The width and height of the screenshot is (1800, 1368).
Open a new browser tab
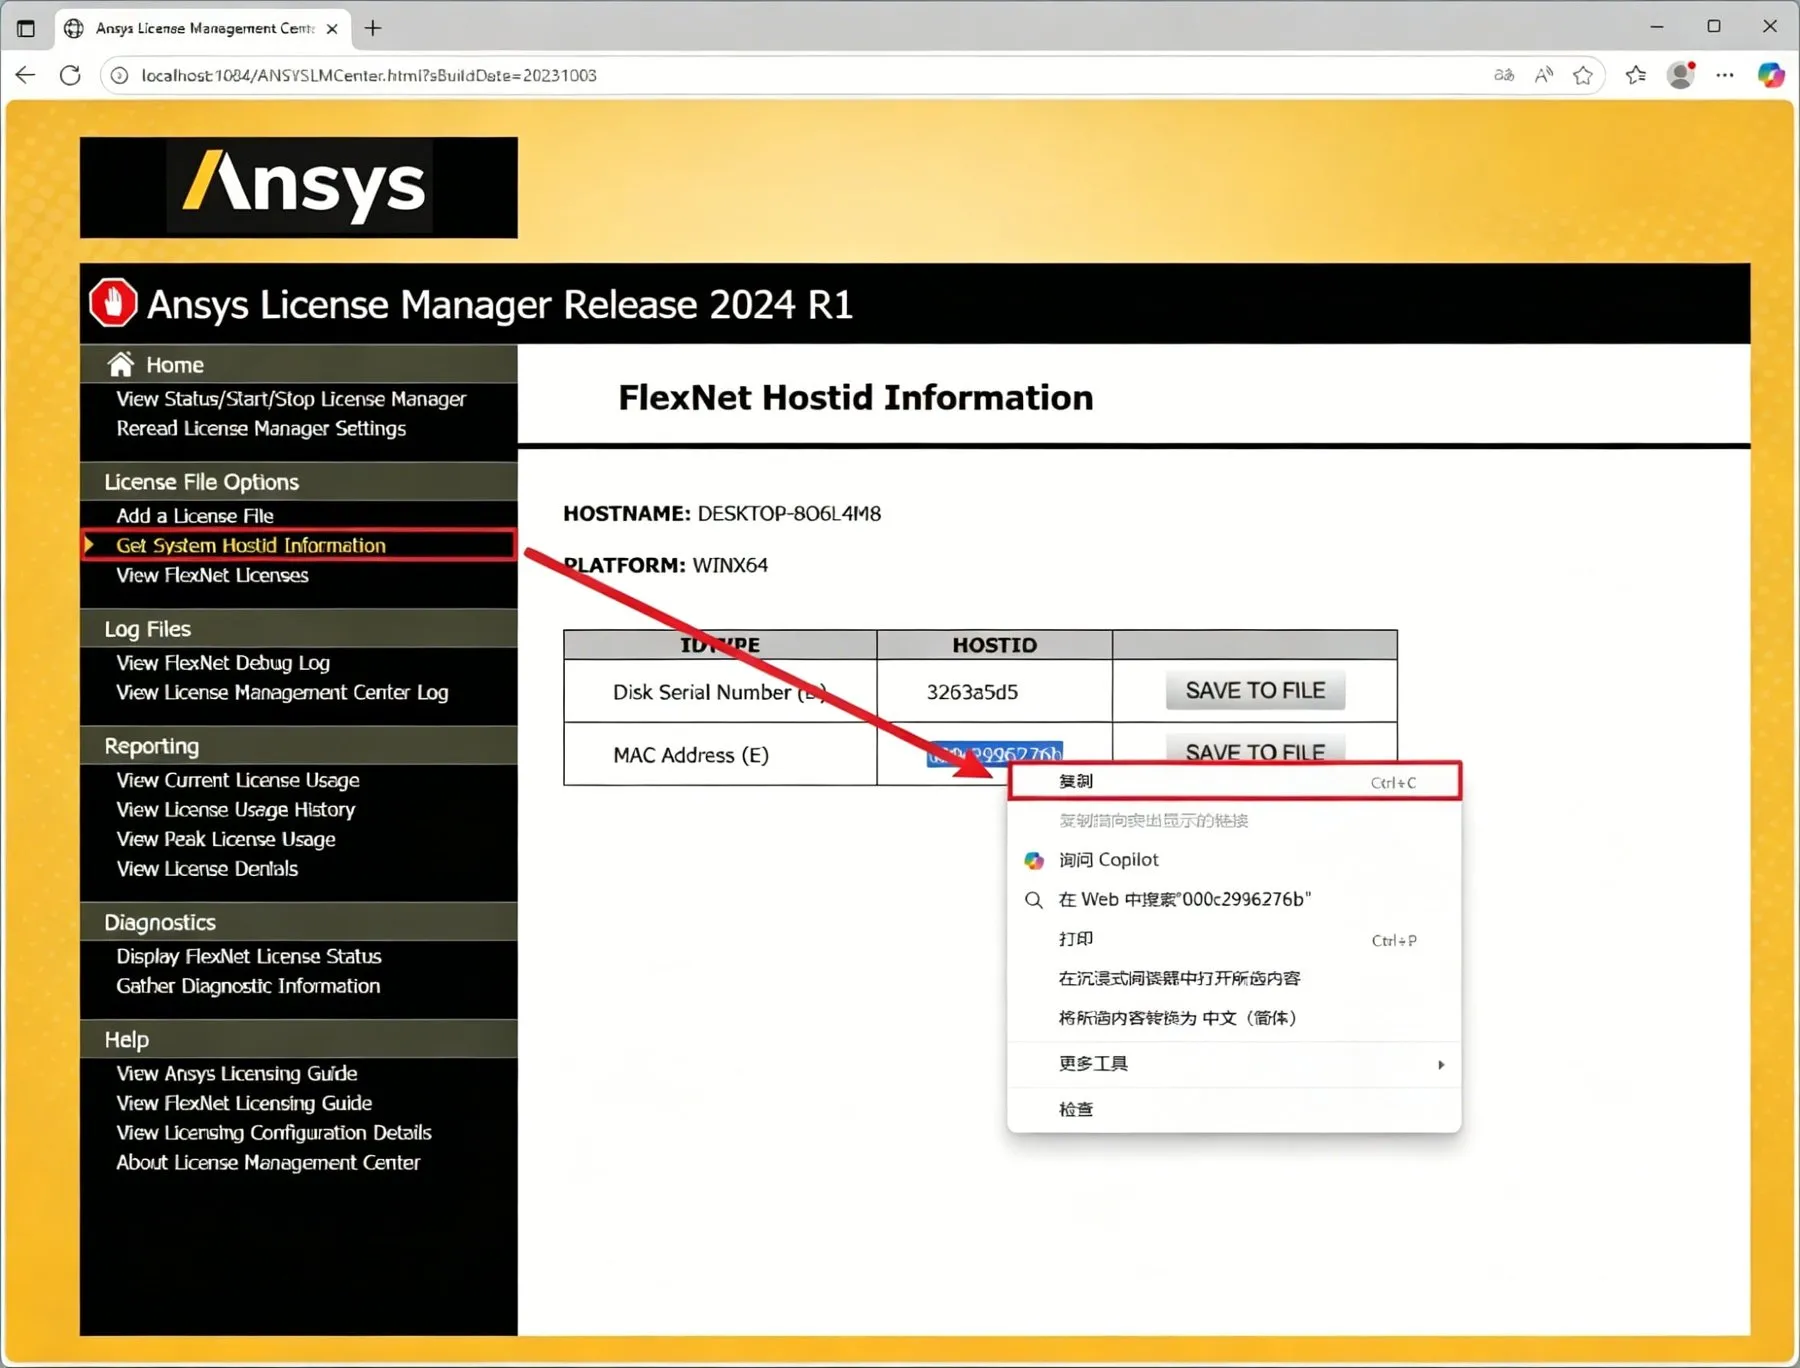(373, 28)
